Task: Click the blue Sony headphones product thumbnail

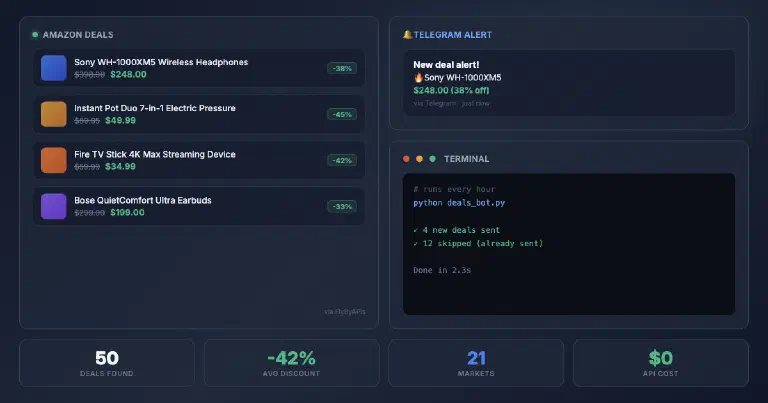Action: coord(53,68)
